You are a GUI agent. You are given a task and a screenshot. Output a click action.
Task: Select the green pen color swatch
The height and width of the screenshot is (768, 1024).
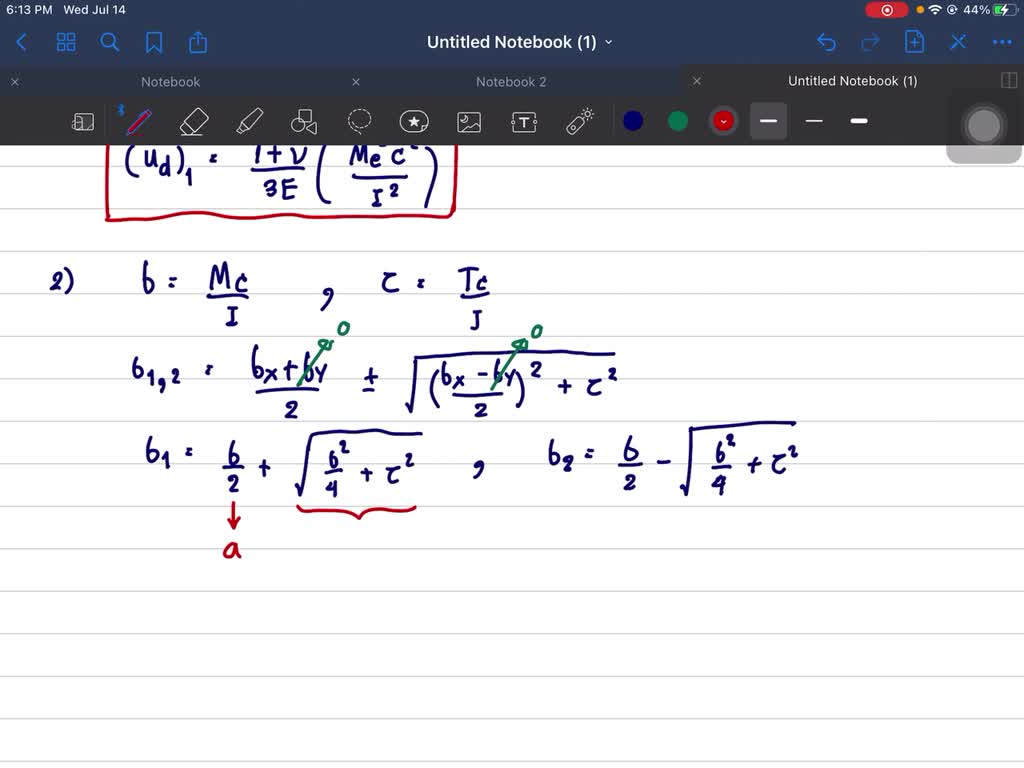coord(677,121)
